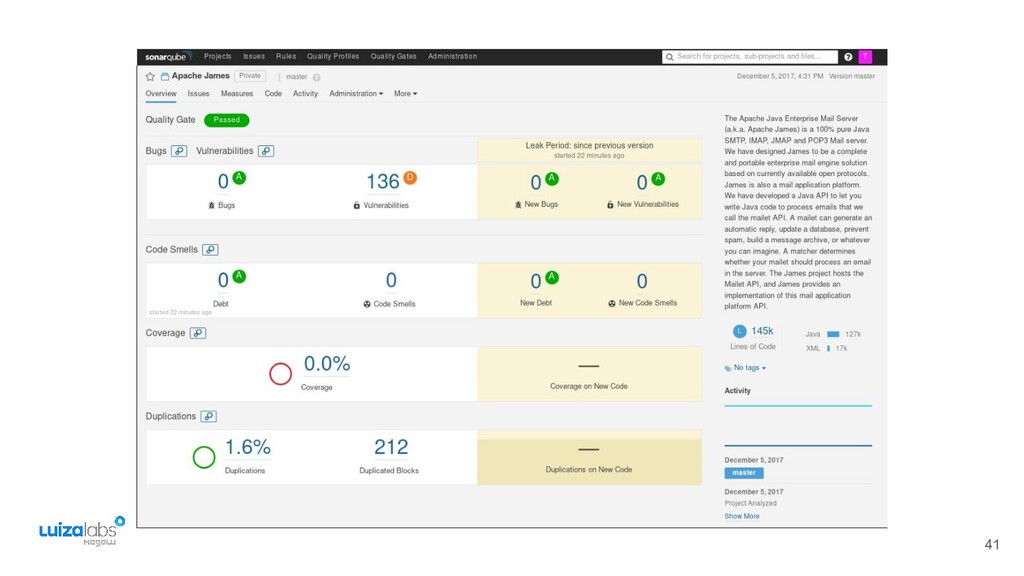This screenshot has height=576, width=1024.
Task: Click the Show More activity link
Action: pos(742,516)
